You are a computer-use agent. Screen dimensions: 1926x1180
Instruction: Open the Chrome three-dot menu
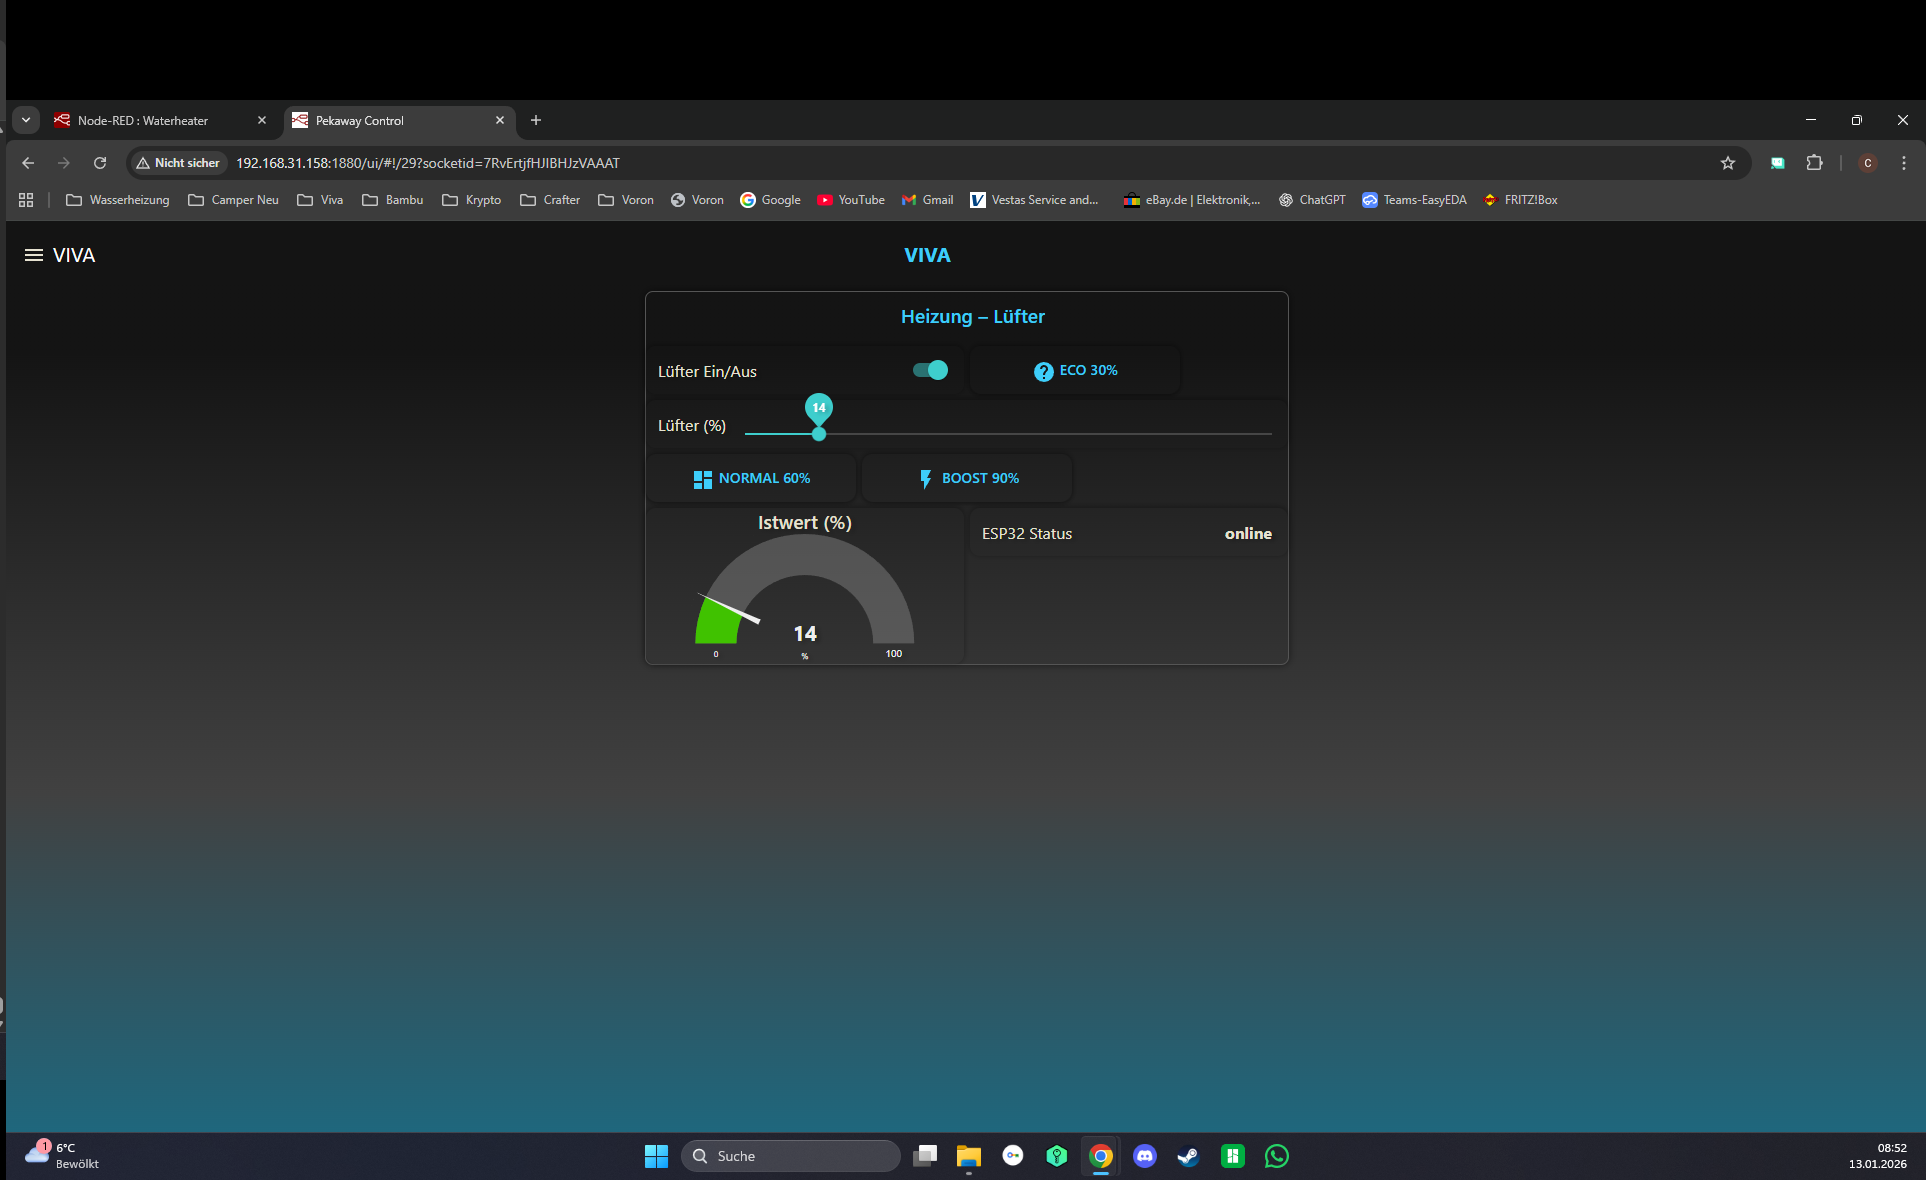coord(1904,163)
